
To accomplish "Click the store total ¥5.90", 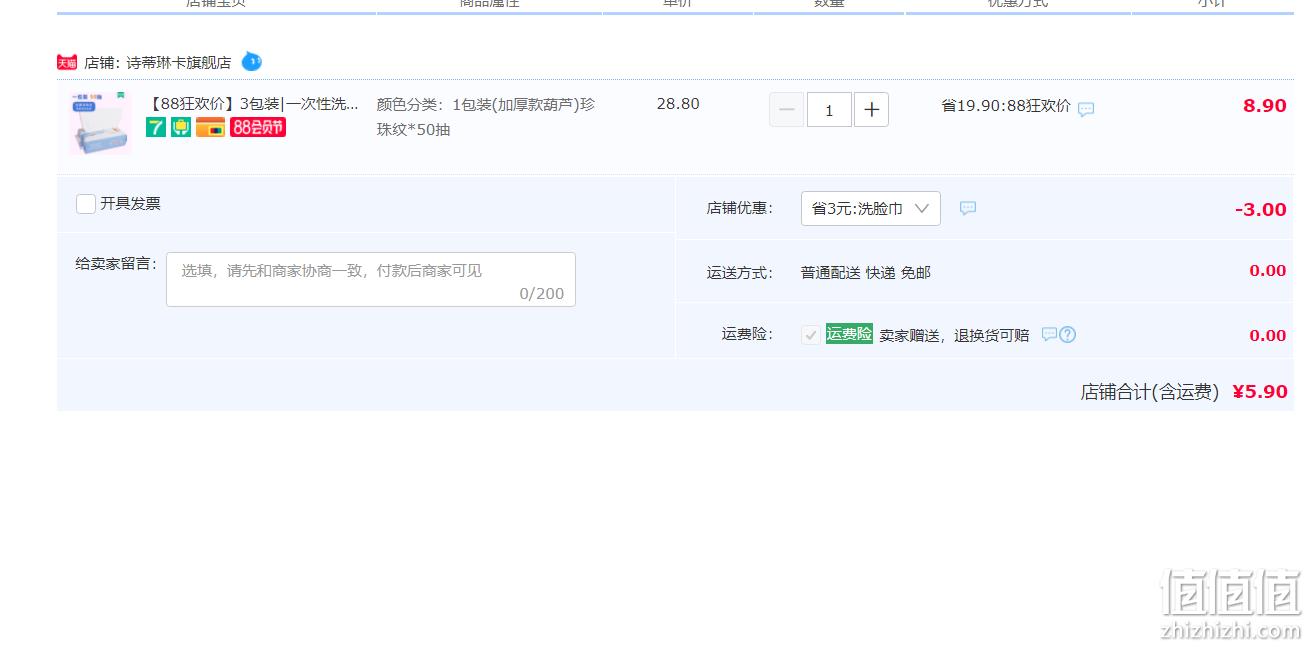I will 1260,392.
